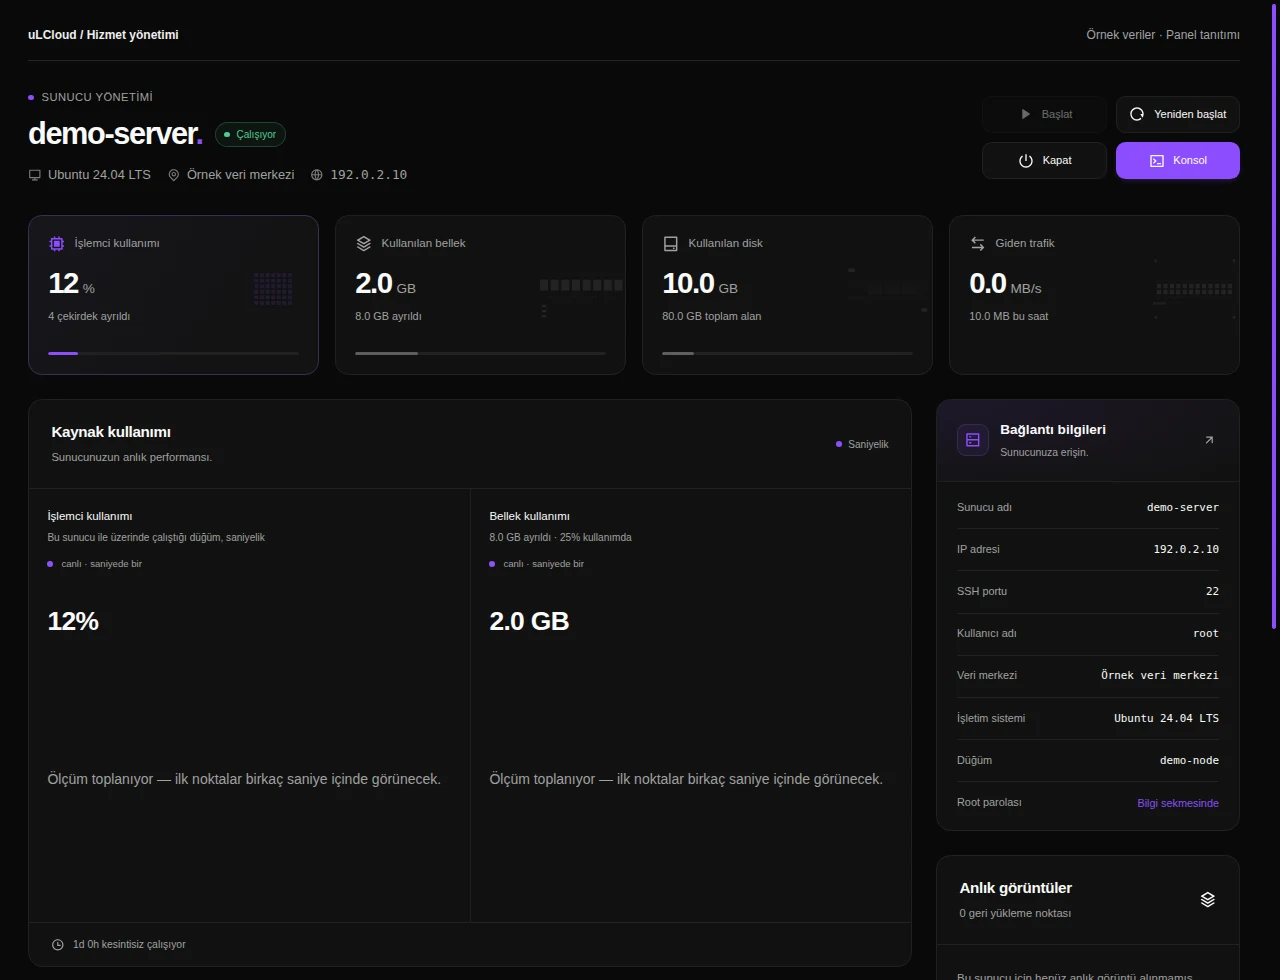Click the Örnek veriler · Panel tanıtımı text
This screenshot has width=1280, height=980.
click(1163, 35)
